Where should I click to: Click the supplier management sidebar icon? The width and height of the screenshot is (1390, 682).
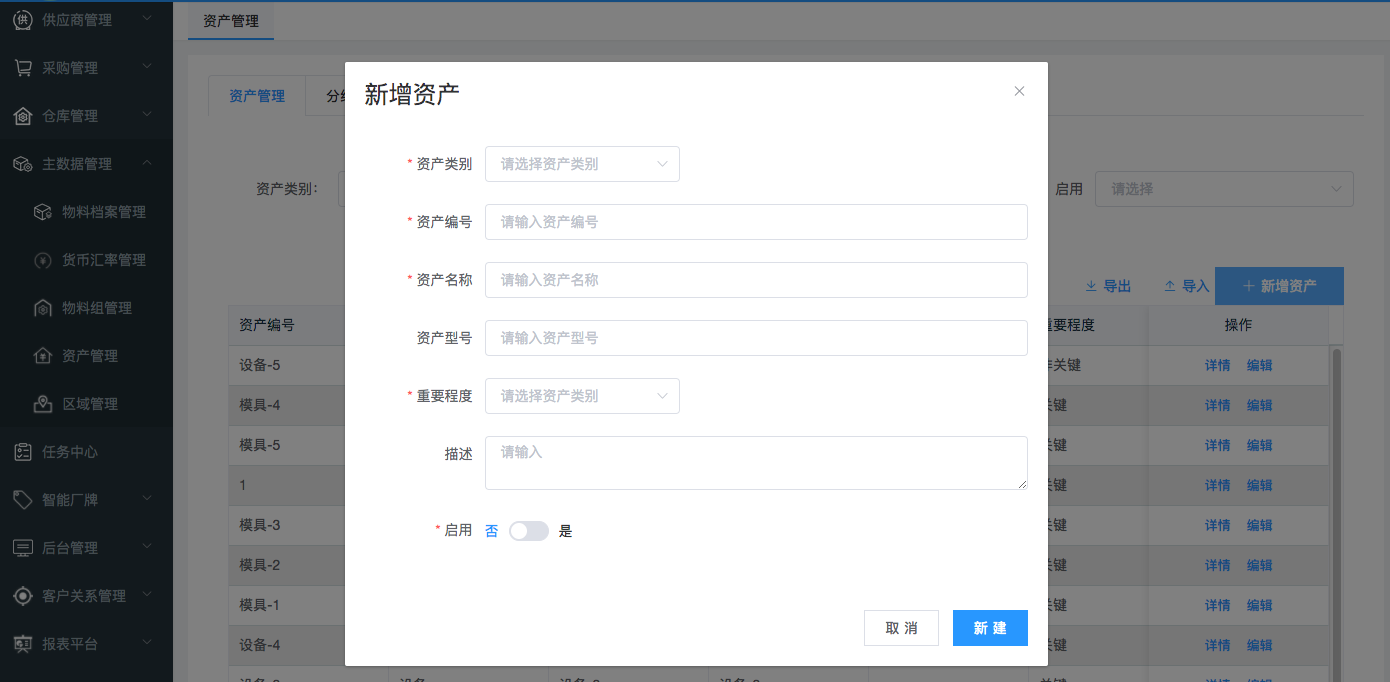tap(22, 20)
